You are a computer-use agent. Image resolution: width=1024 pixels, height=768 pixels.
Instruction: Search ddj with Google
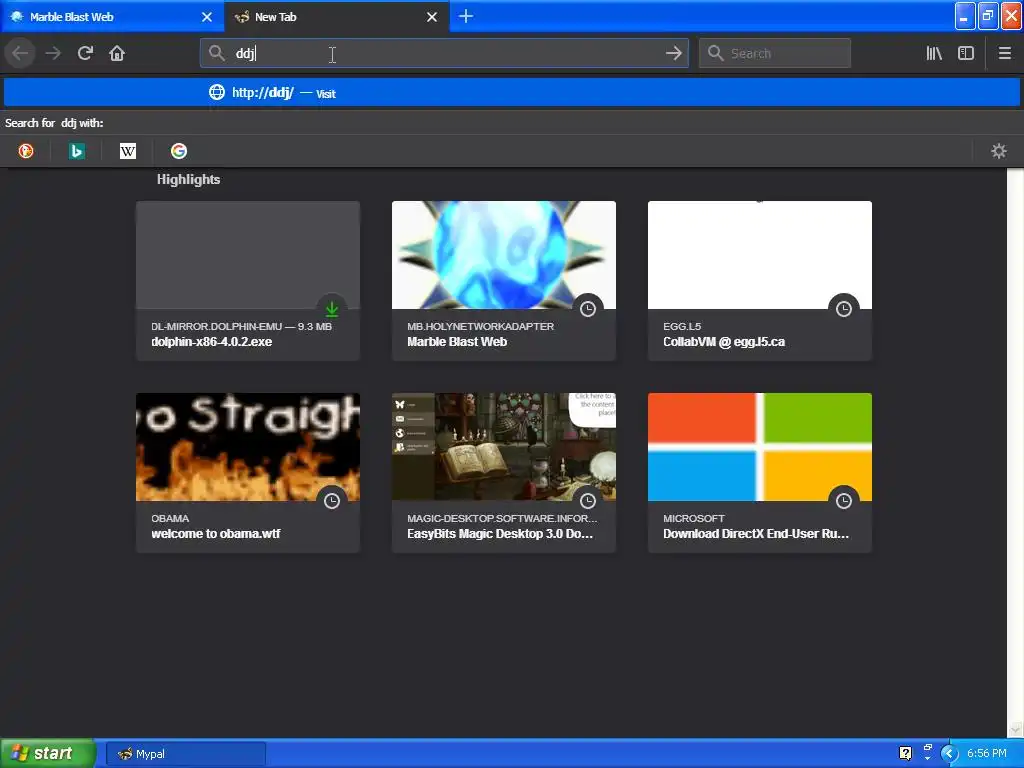pyautogui.click(x=179, y=152)
